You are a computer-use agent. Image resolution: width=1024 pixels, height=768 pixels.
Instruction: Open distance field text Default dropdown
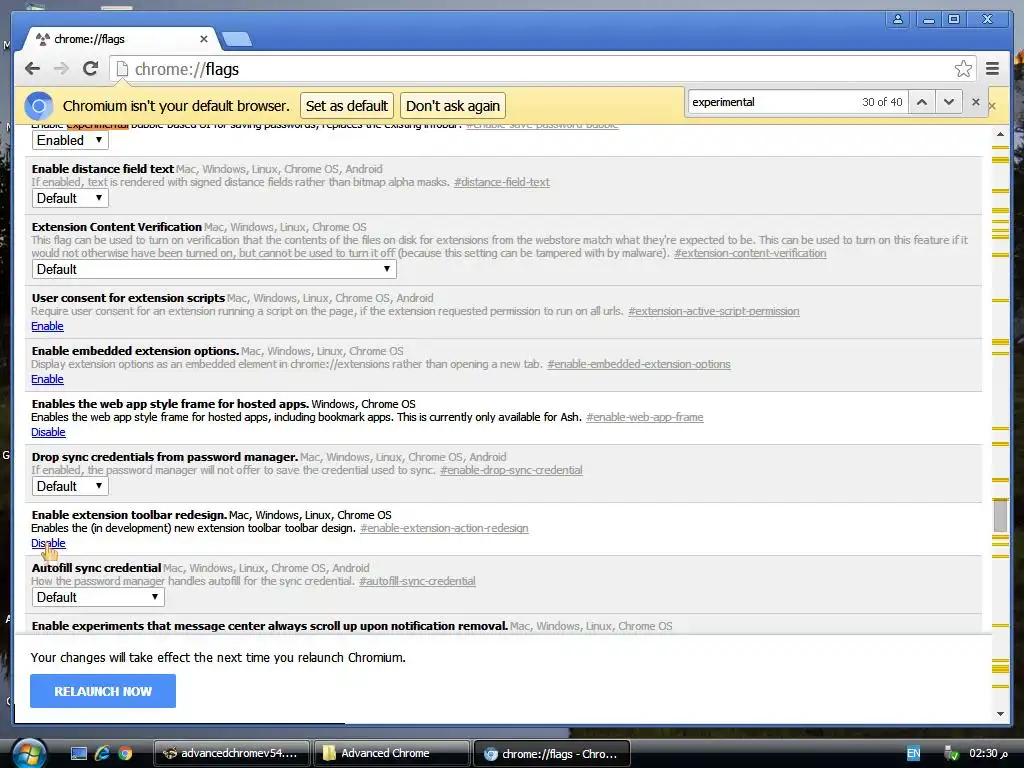tap(70, 199)
